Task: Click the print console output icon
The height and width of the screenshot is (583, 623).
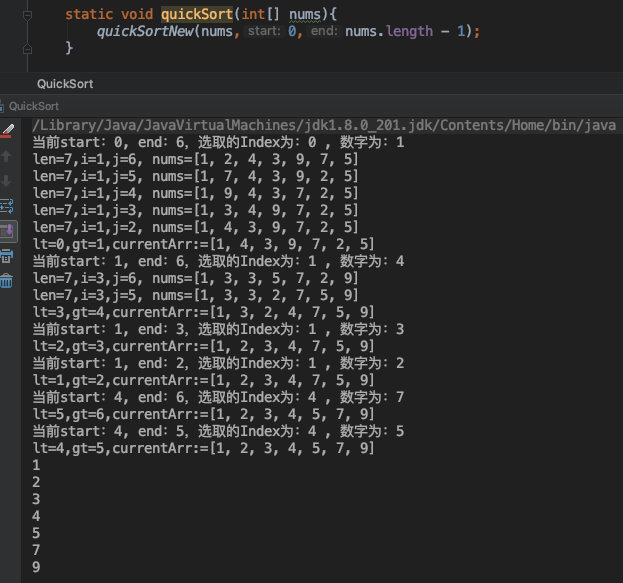Action: (x=7, y=256)
